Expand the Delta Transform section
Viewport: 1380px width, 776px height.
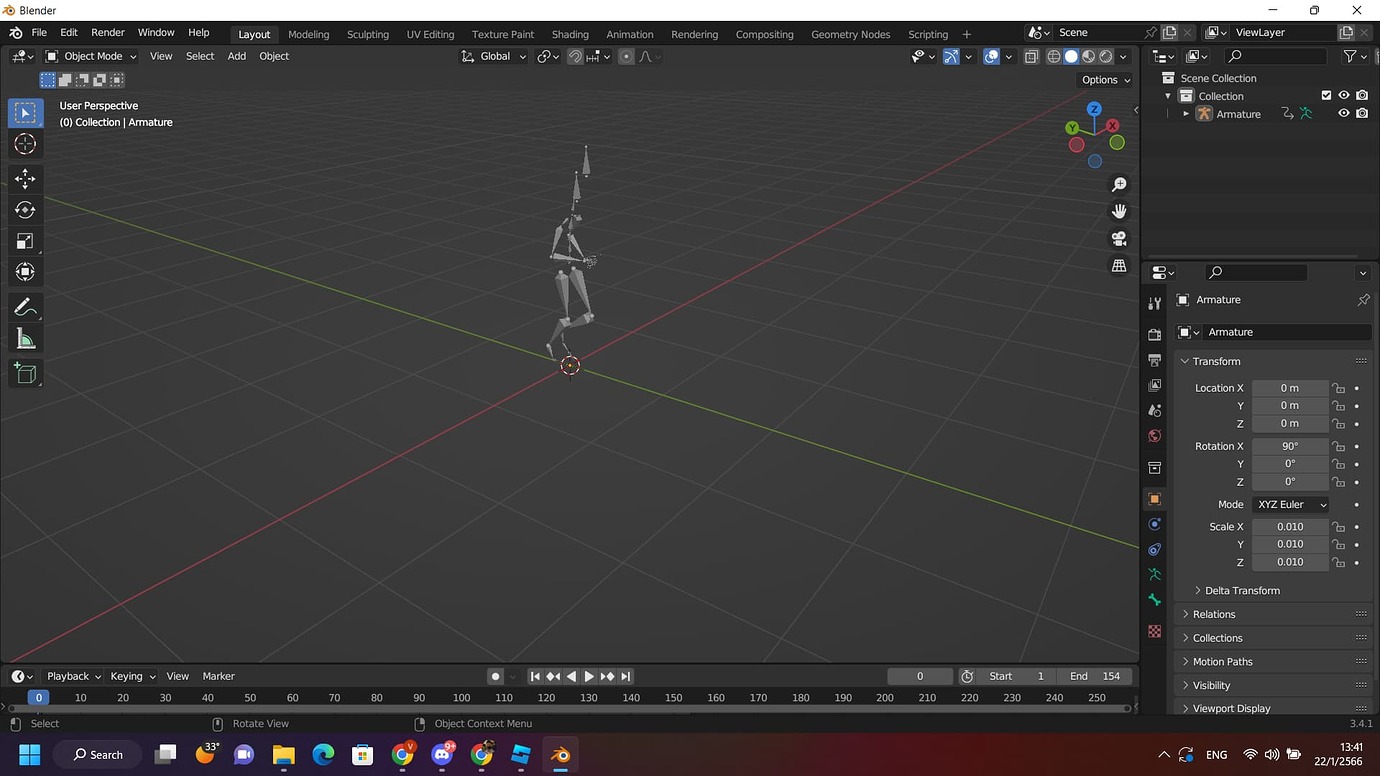pos(1242,591)
